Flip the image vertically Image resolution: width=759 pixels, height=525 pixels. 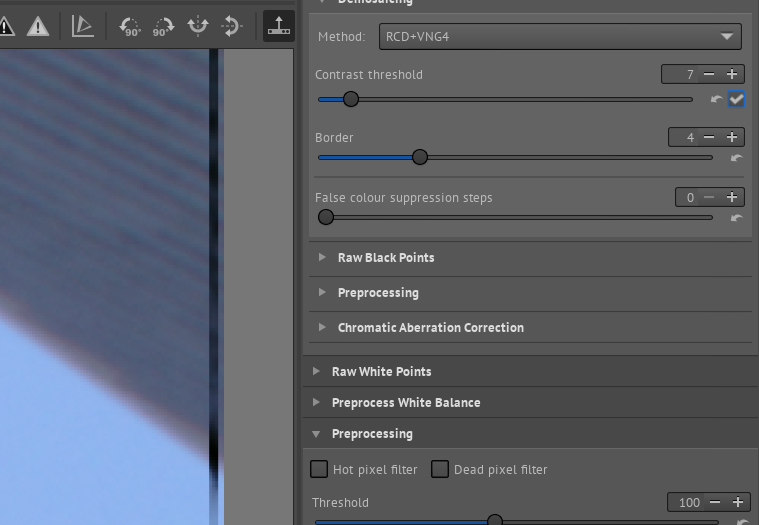pos(232,26)
